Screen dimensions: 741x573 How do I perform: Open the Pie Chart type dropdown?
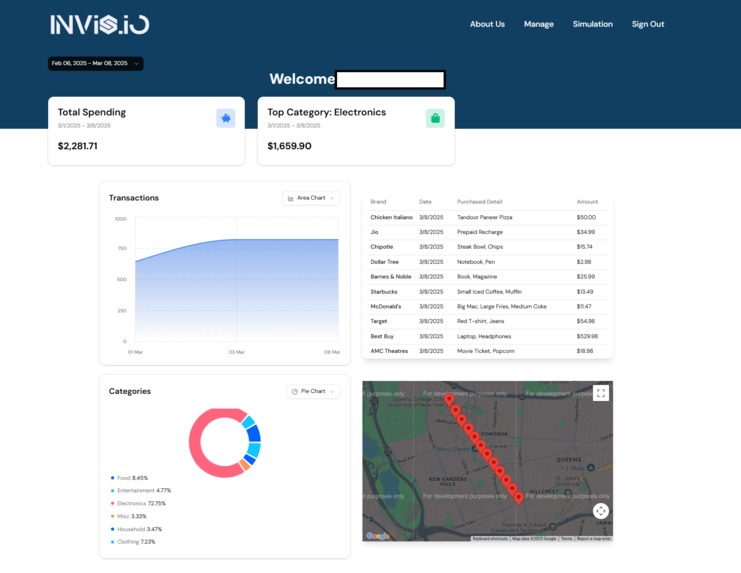(313, 391)
